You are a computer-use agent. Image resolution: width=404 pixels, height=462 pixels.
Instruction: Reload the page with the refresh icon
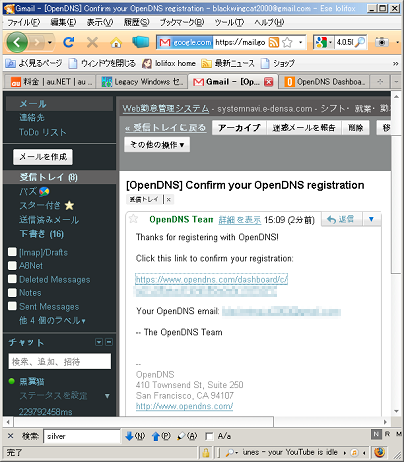(x=69, y=42)
